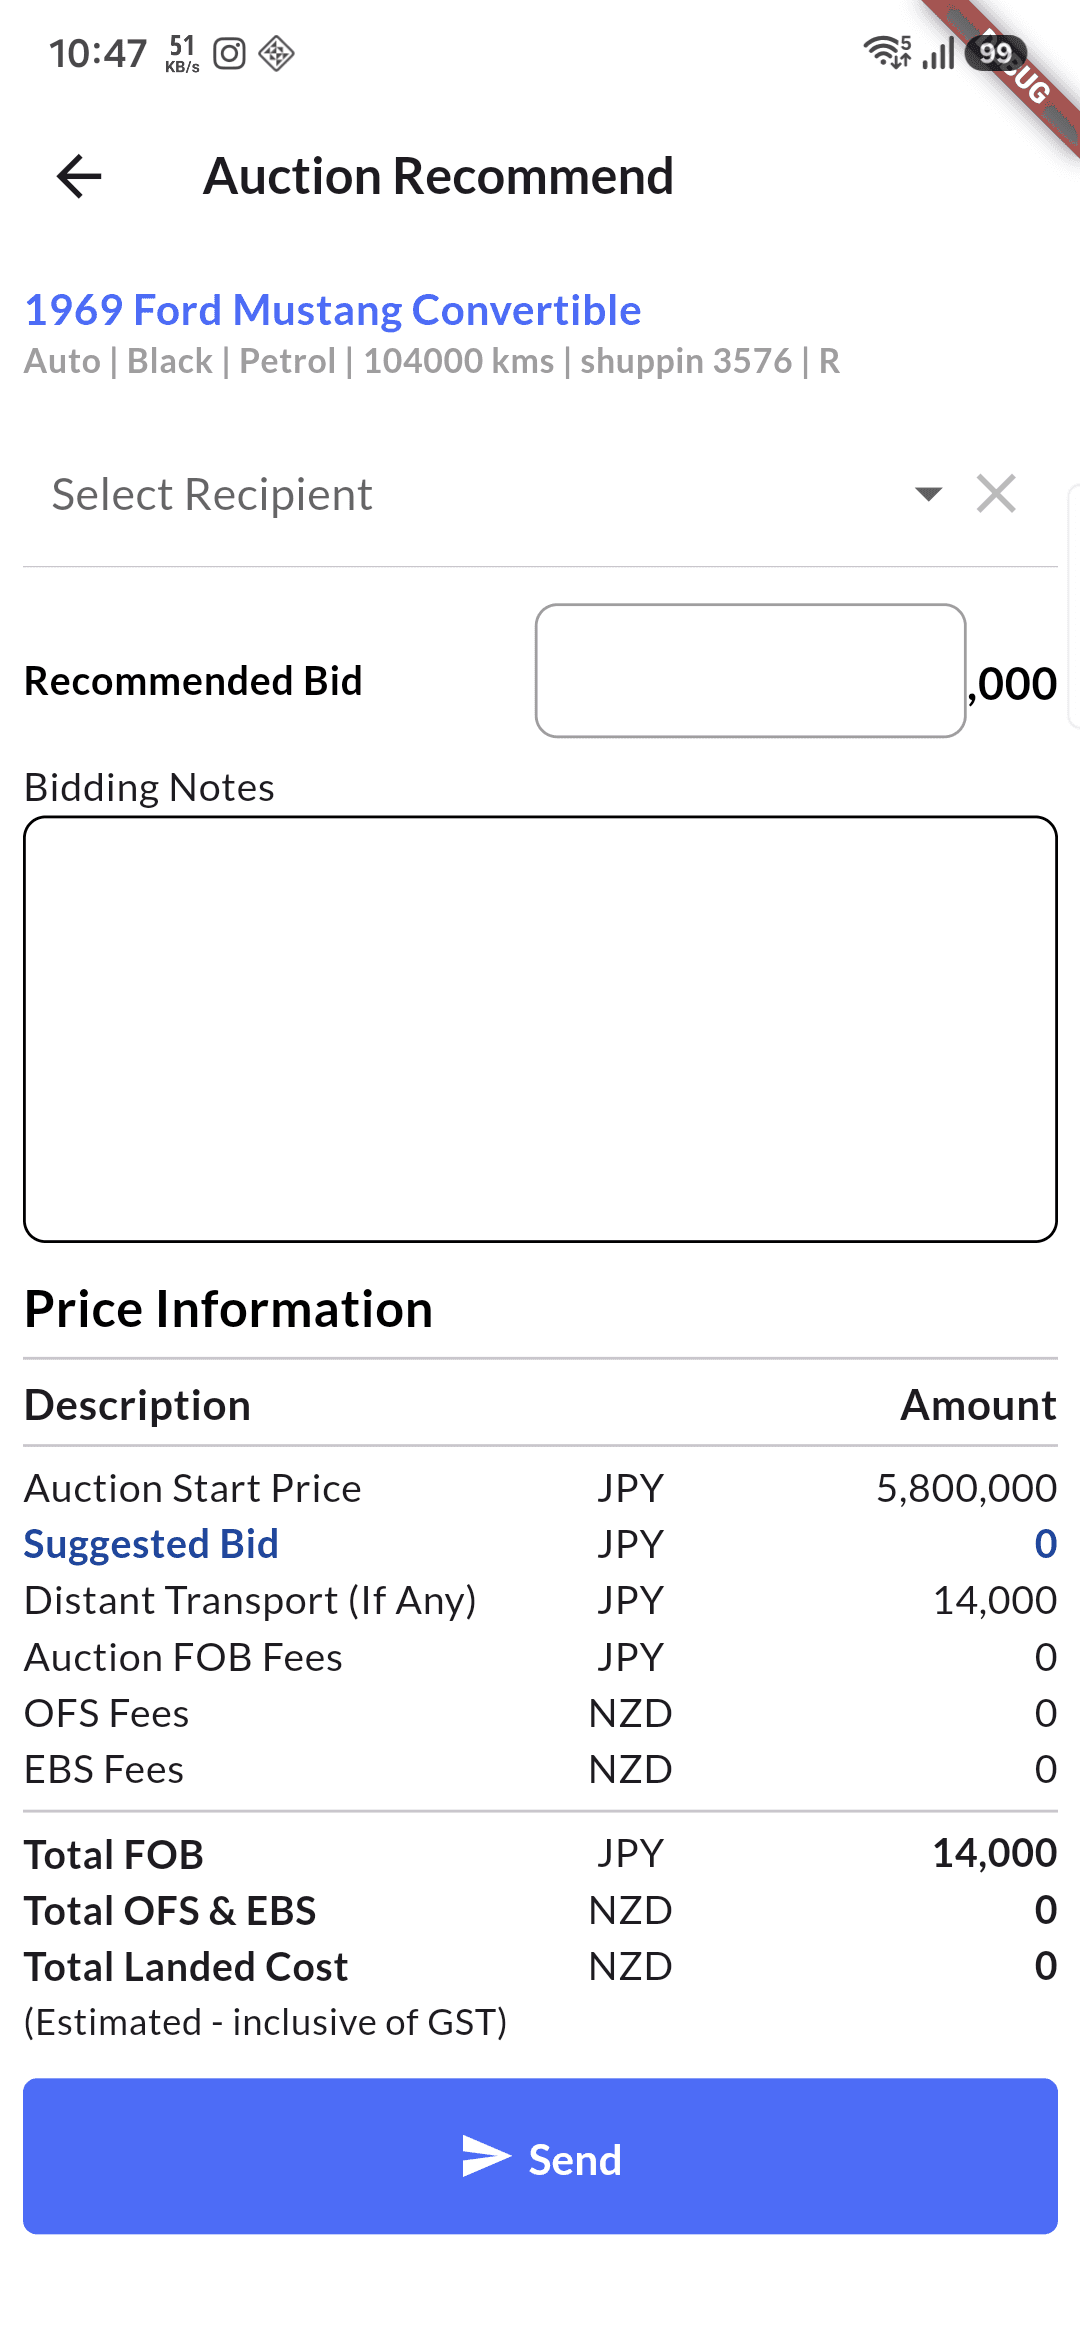Click the Send button

(x=540, y=2156)
